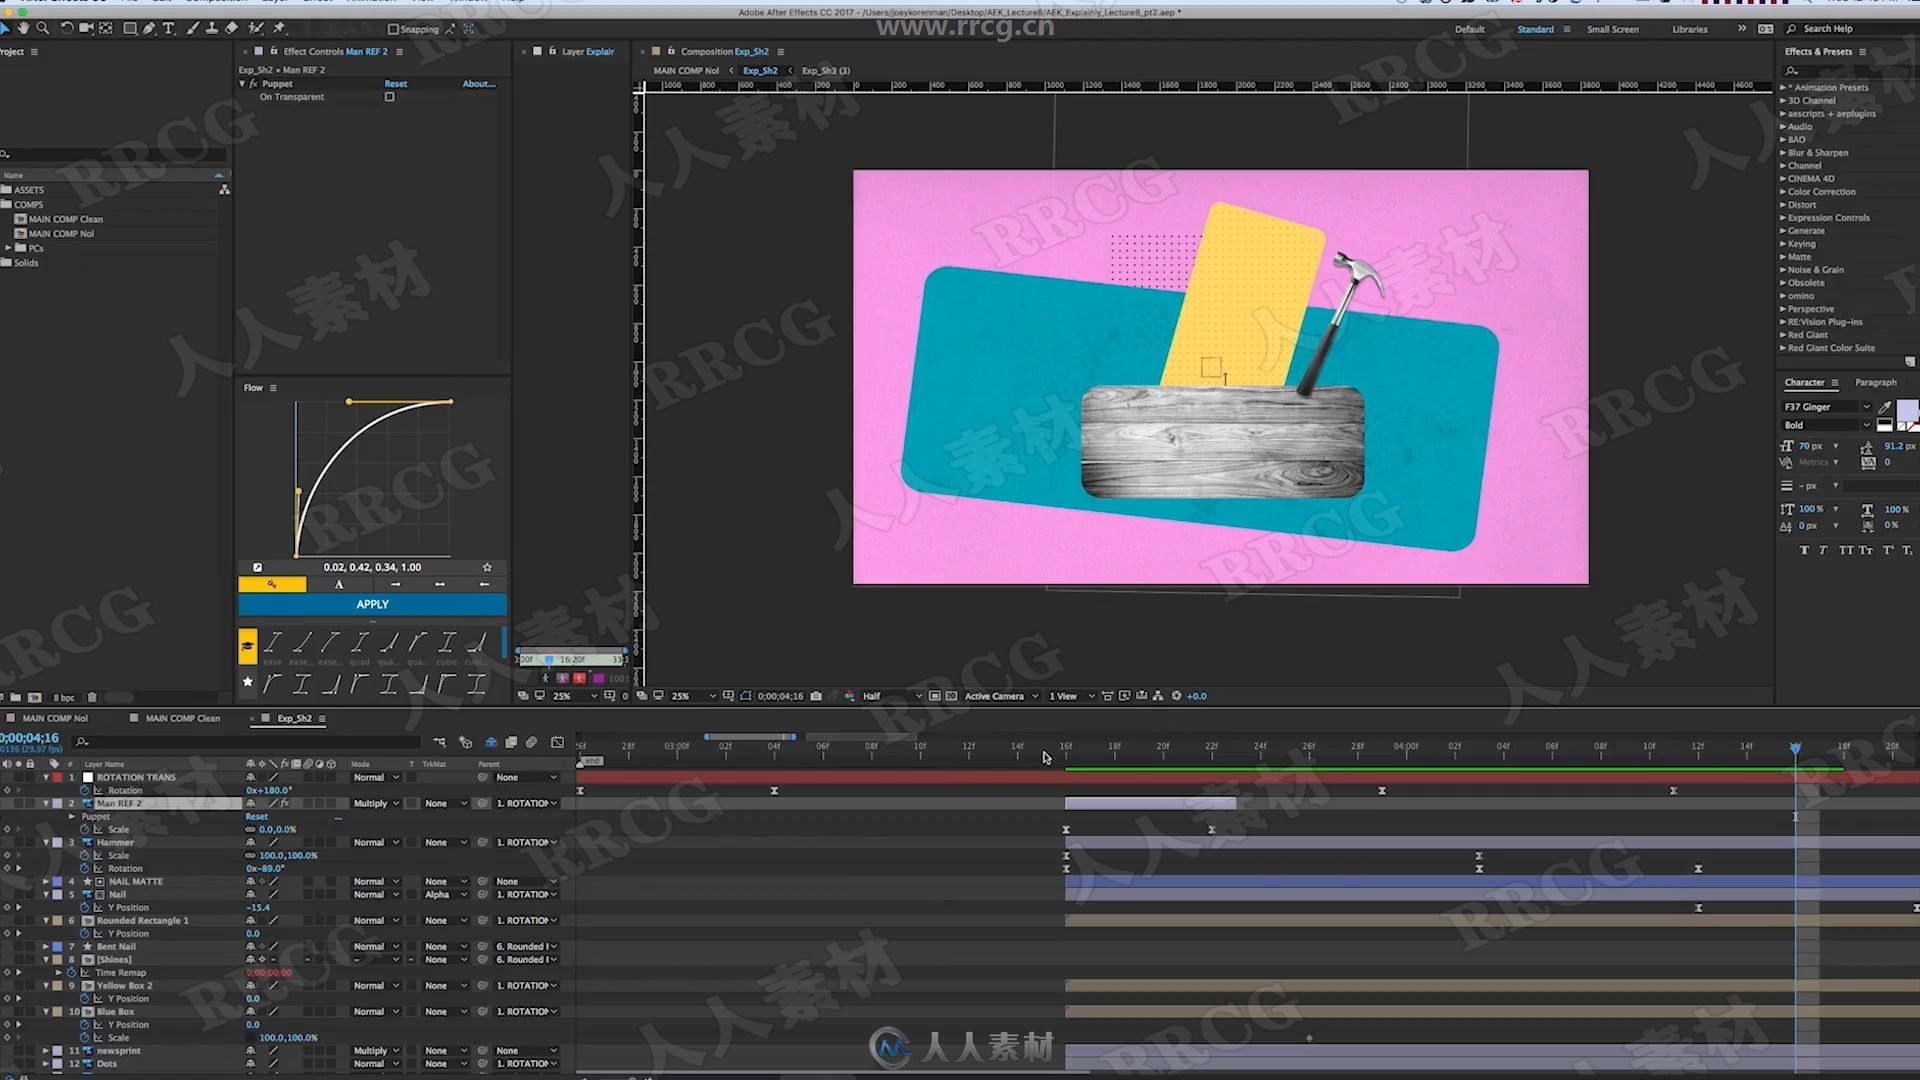Click About... link for Puppet effect
Viewport: 1920px width, 1080px height.
[x=478, y=84]
